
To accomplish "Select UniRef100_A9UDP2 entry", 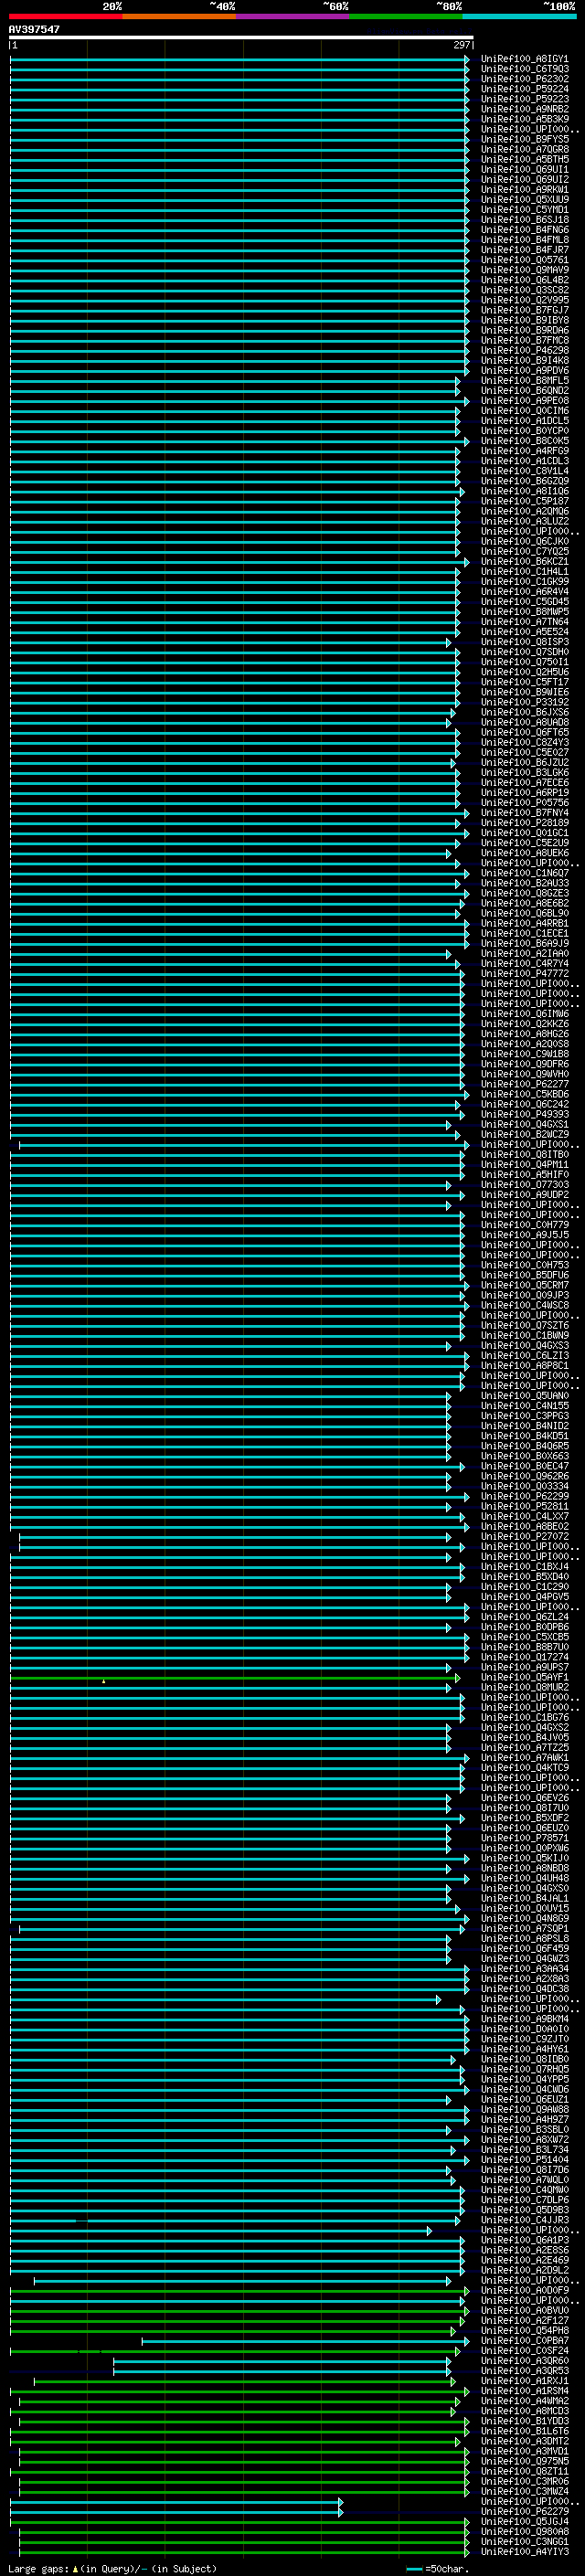I will (524, 1194).
